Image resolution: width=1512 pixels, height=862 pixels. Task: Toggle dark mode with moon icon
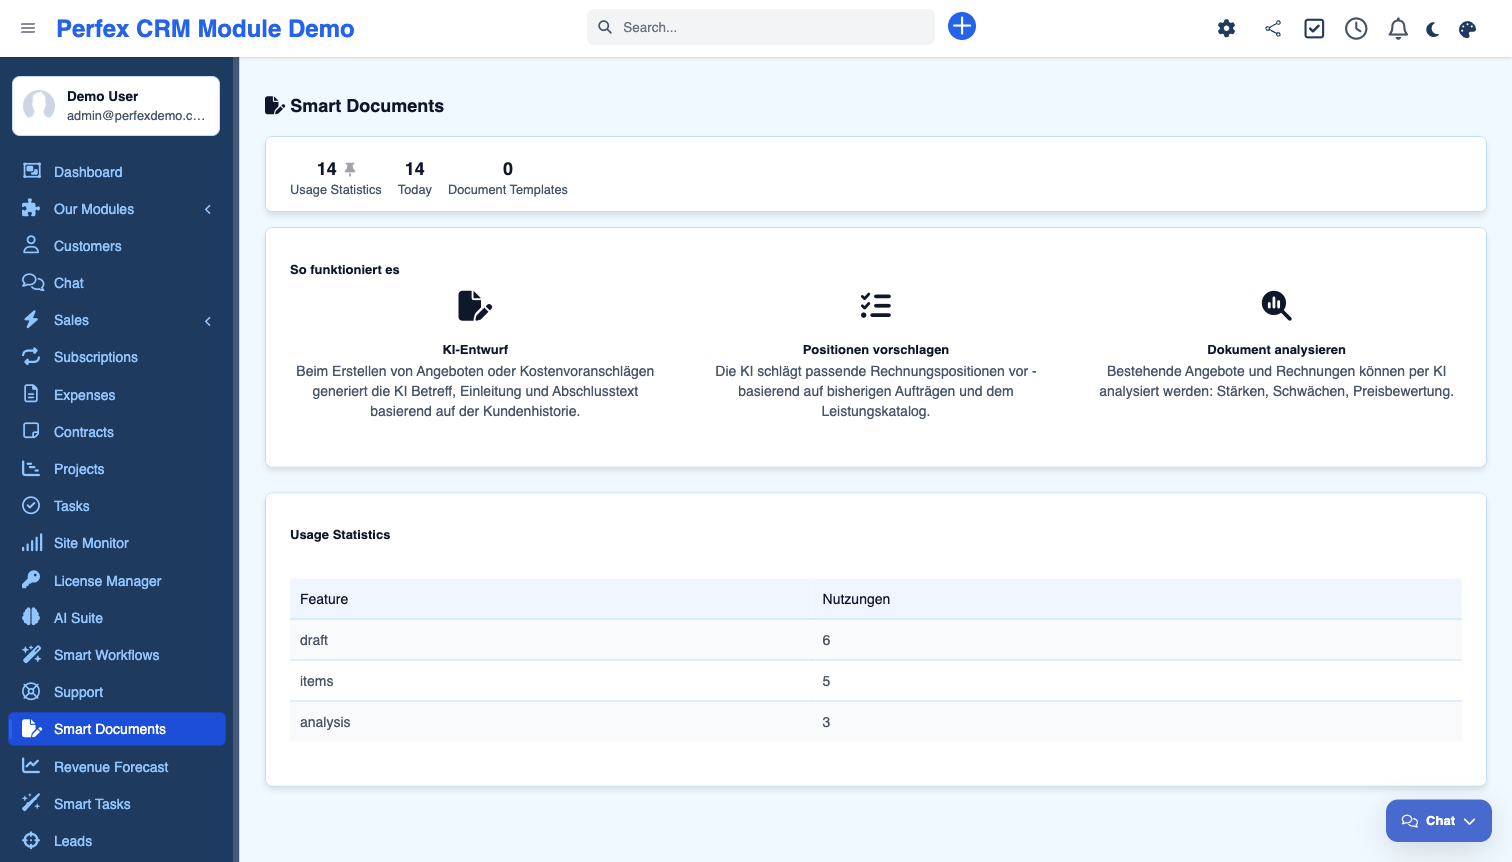(1433, 29)
